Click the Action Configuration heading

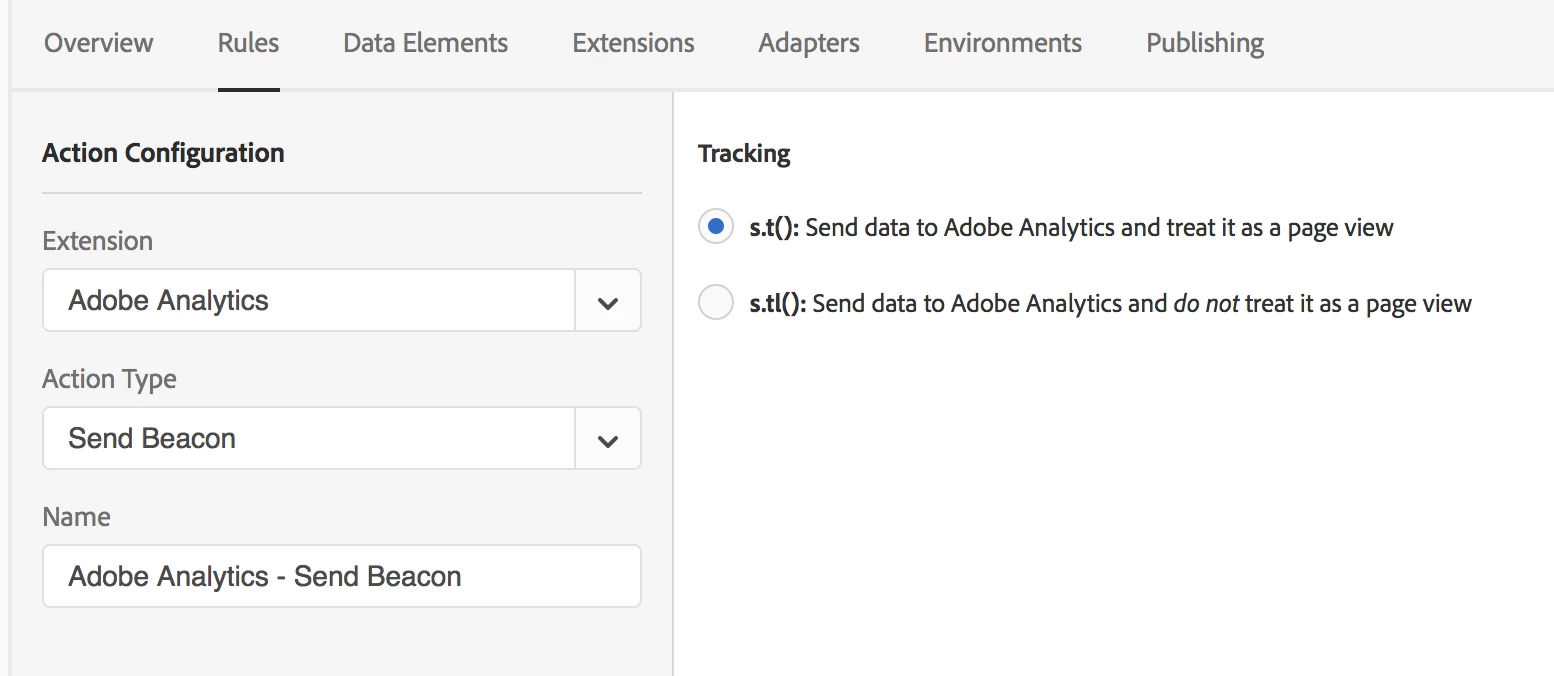coord(163,153)
